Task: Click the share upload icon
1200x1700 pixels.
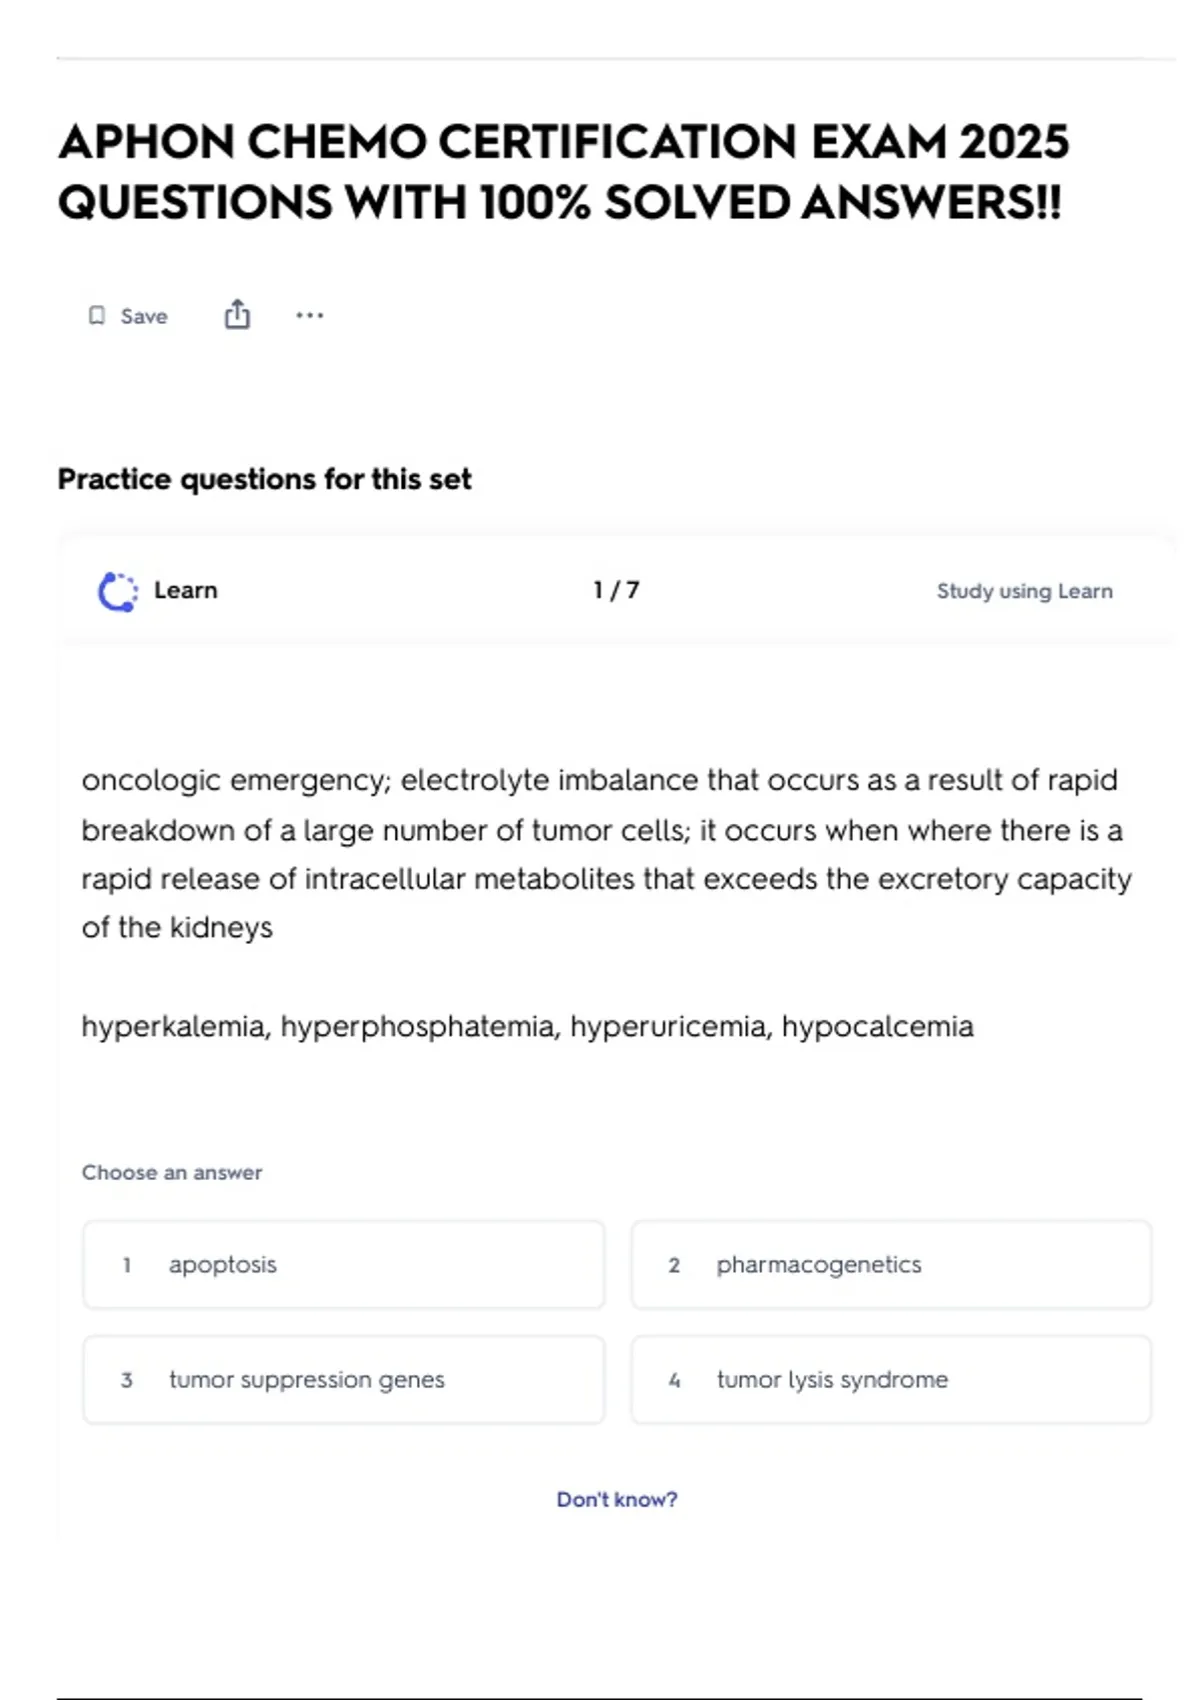Action: (x=237, y=315)
